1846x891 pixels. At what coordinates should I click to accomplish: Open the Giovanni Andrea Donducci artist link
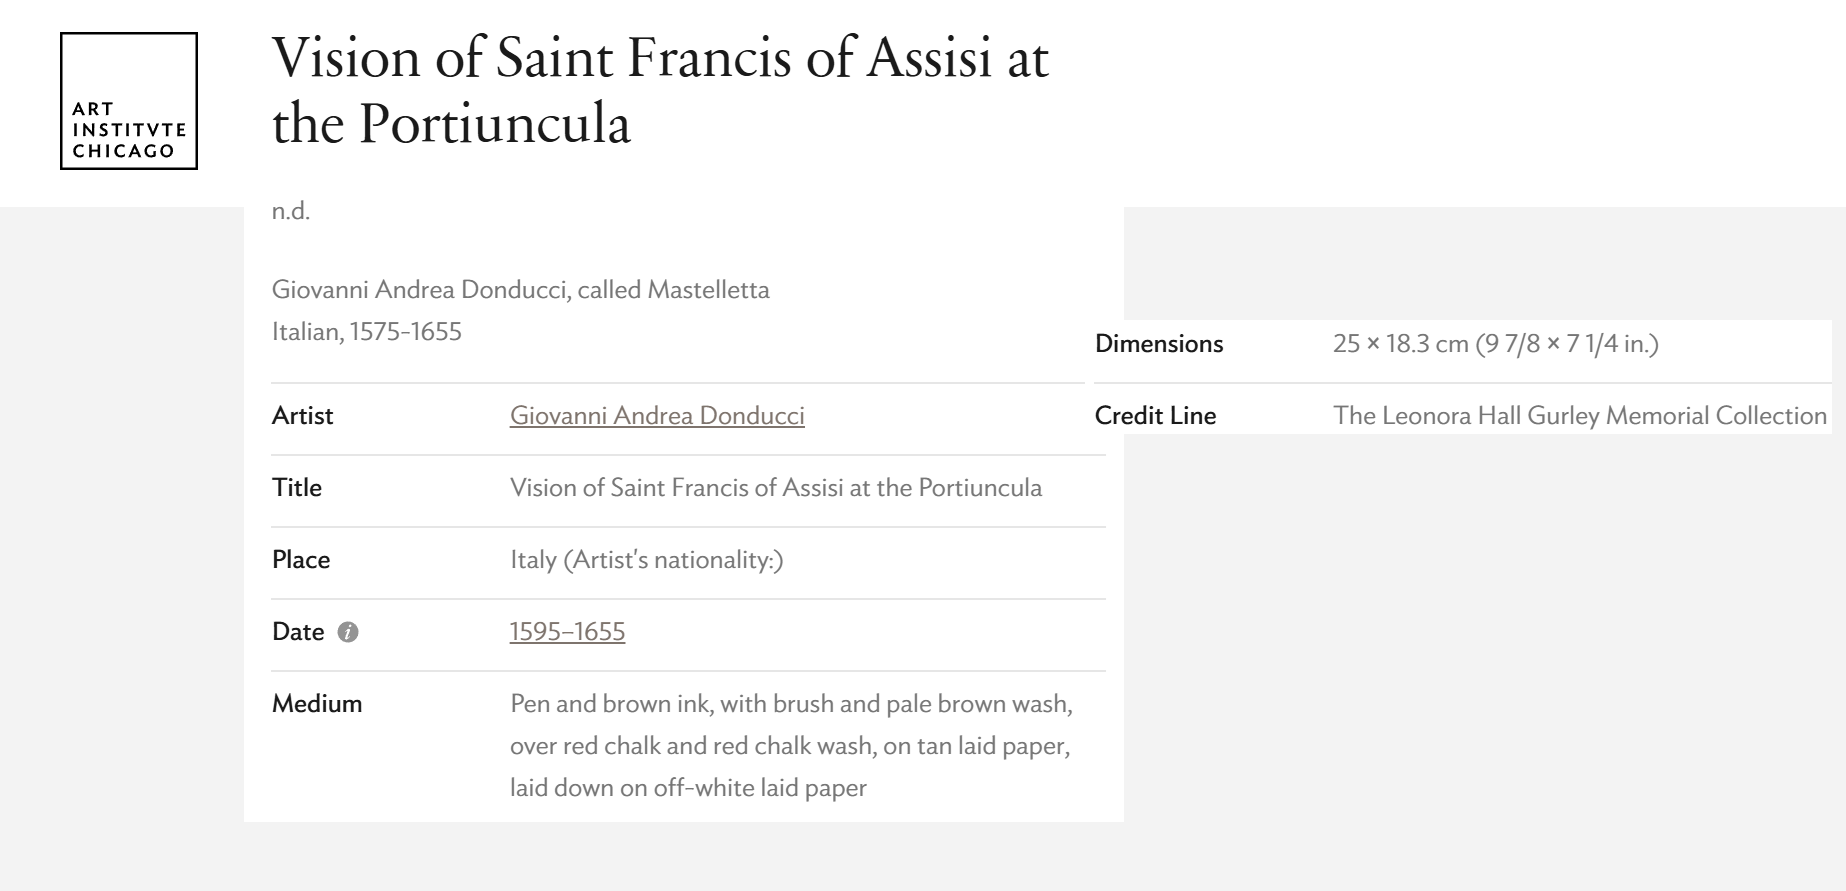point(656,416)
